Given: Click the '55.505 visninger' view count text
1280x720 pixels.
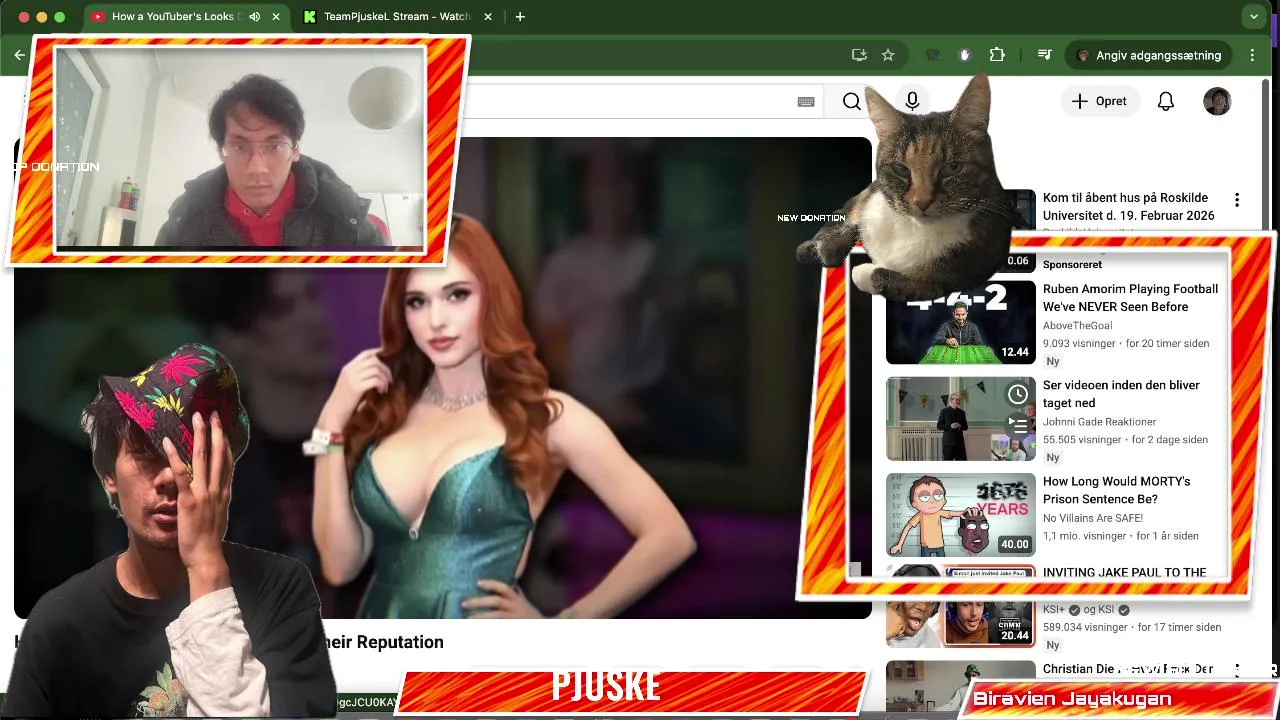Looking at the screenshot, I should point(1082,439).
